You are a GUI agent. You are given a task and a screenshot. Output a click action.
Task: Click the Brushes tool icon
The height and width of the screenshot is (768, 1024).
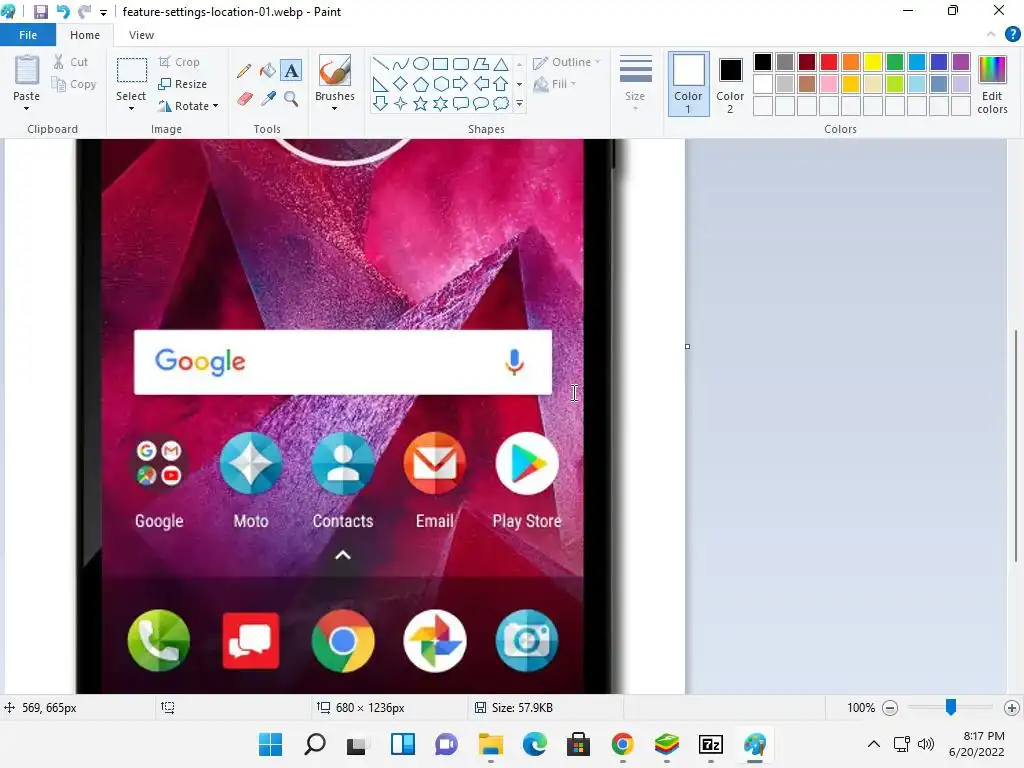pos(335,70)
